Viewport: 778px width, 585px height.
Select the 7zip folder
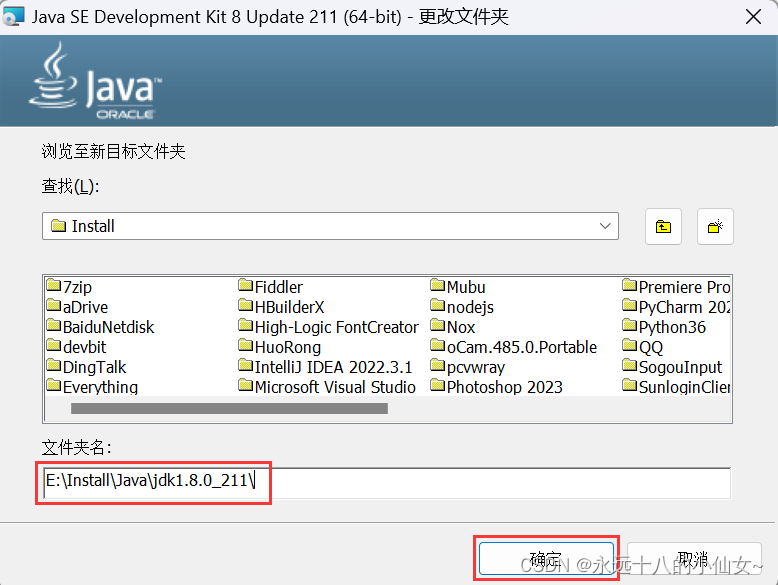click(x=69, y=287)
